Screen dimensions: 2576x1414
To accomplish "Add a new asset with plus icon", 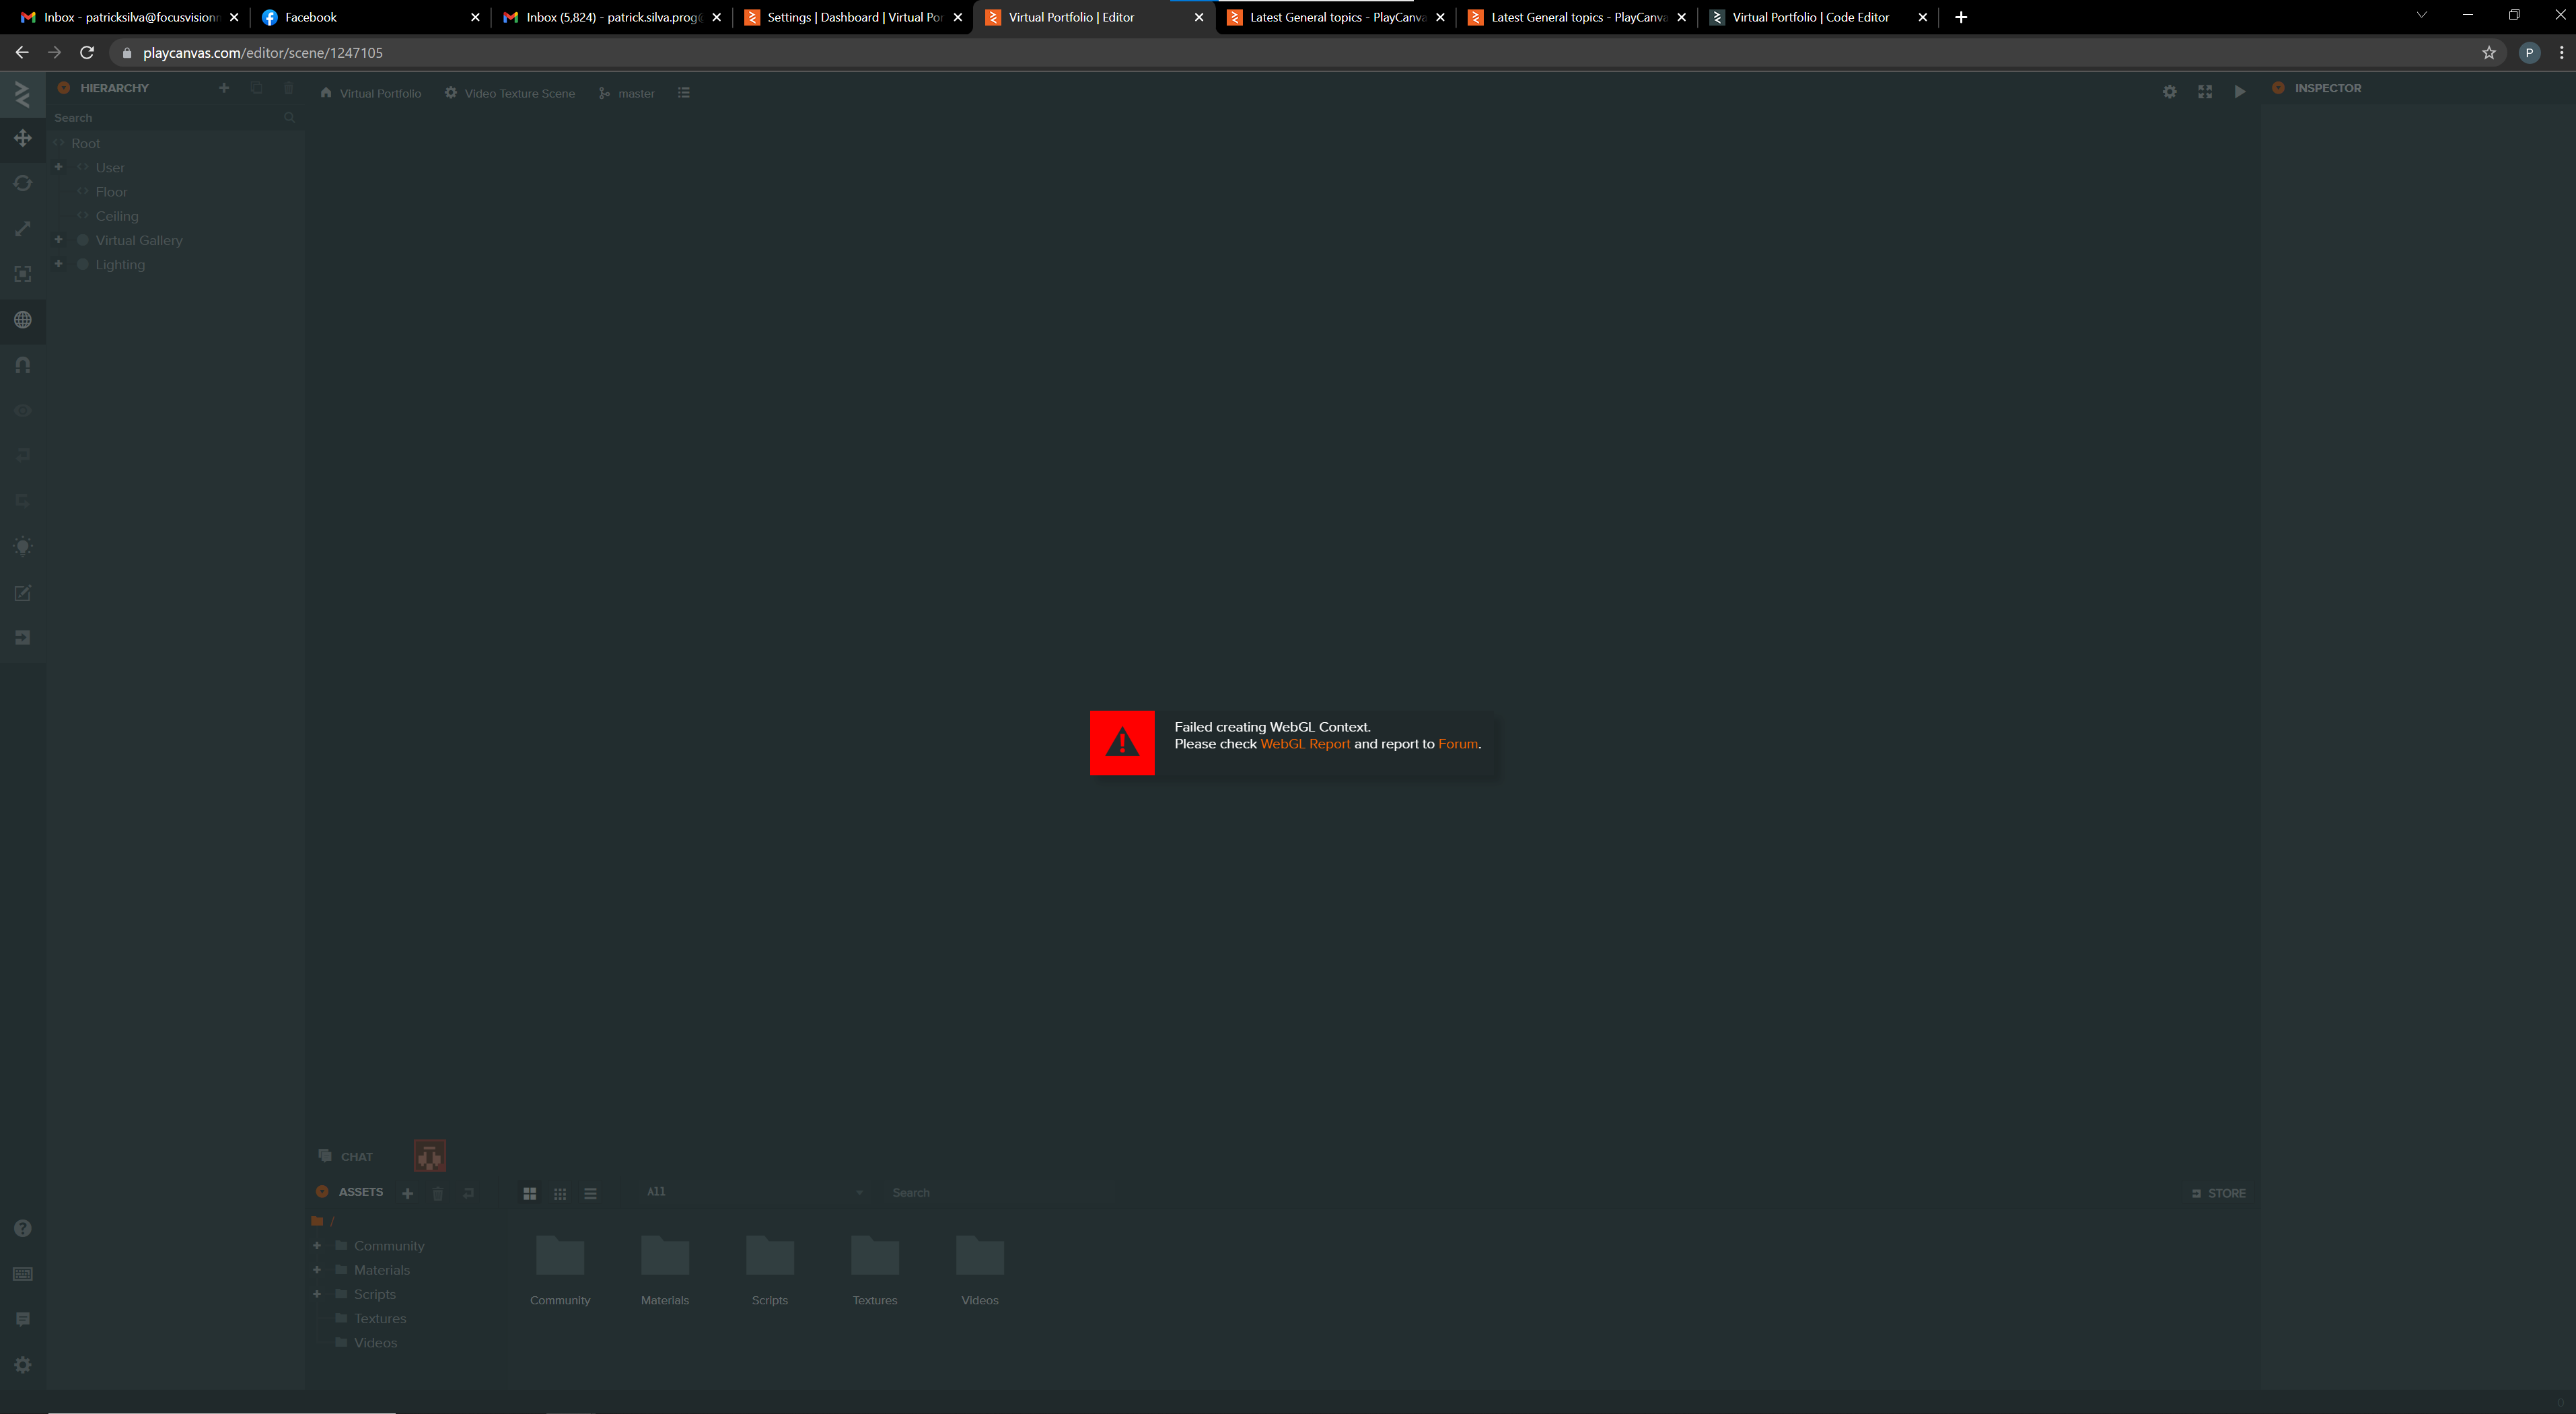I will (407, 1193).
